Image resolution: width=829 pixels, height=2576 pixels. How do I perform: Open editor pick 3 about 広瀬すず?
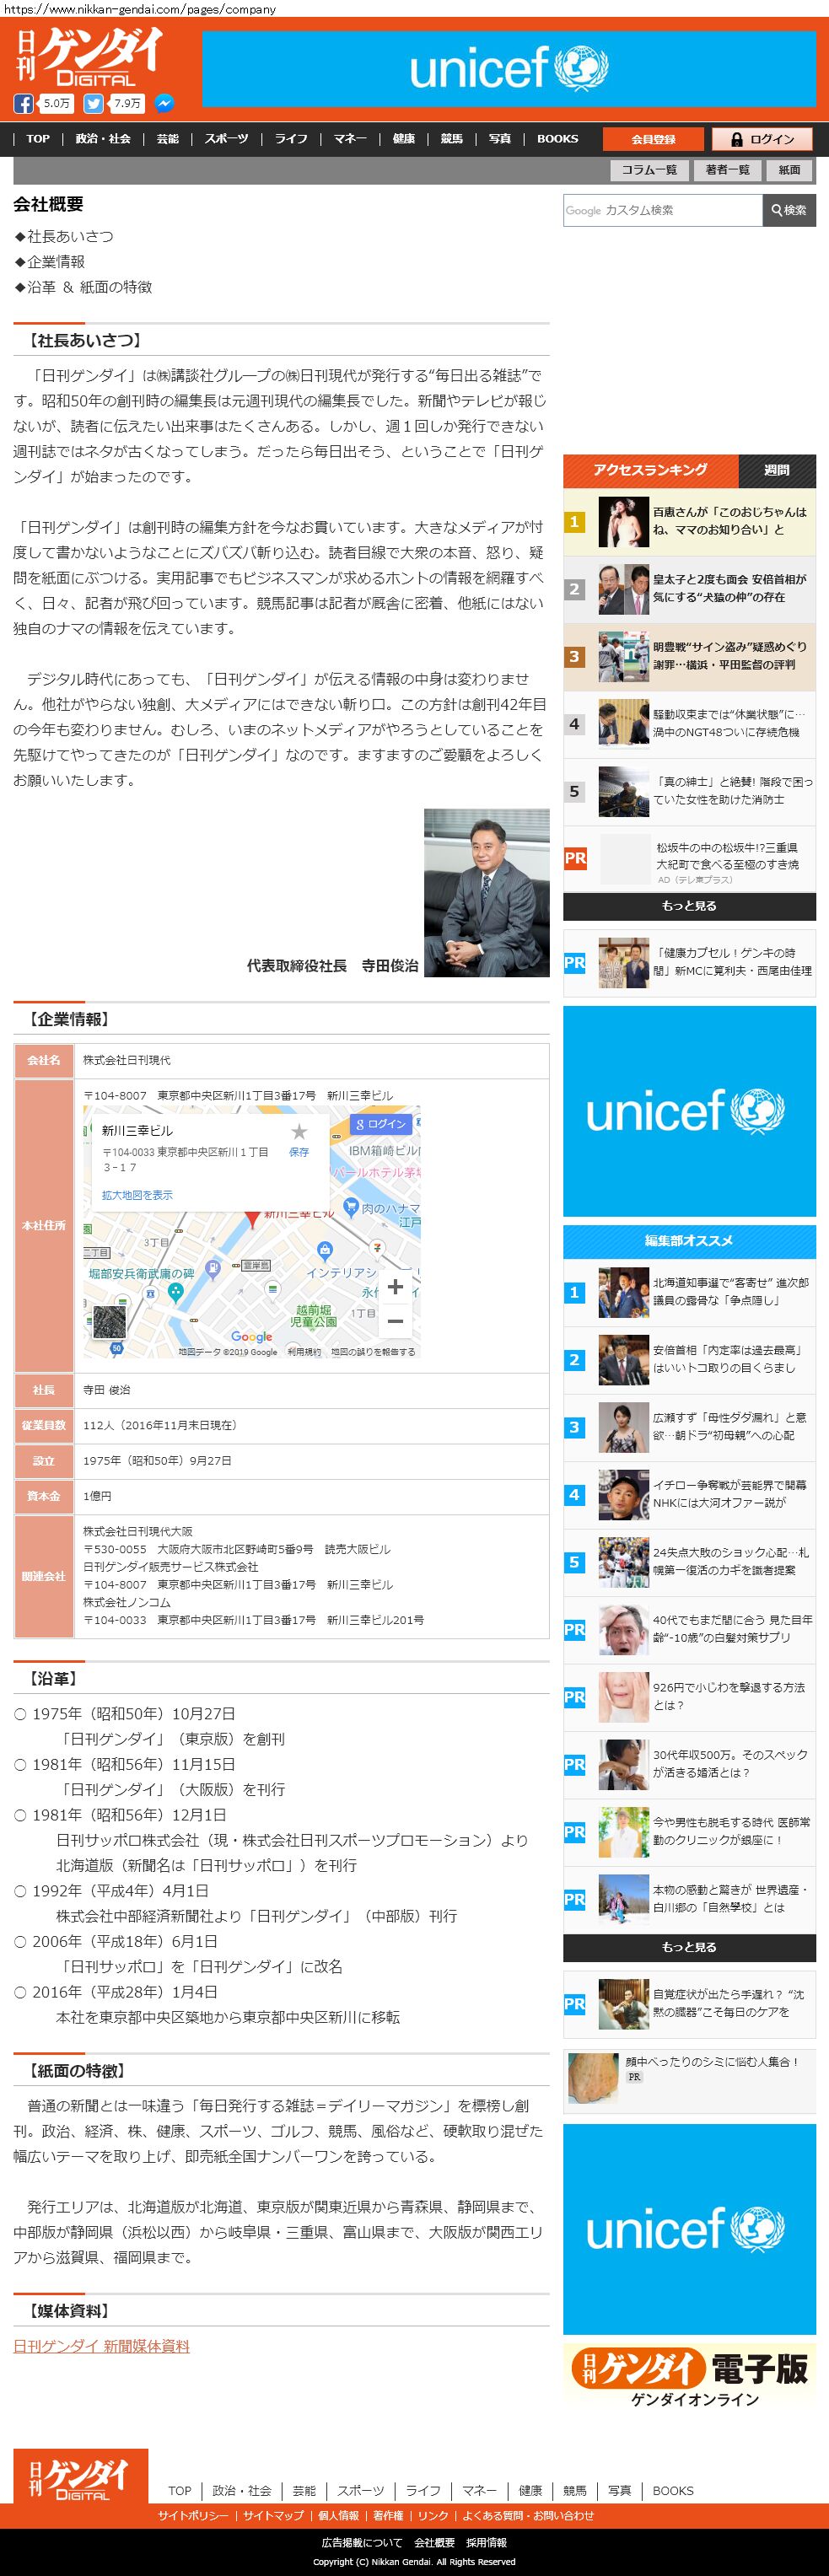tap(689, 1427)
